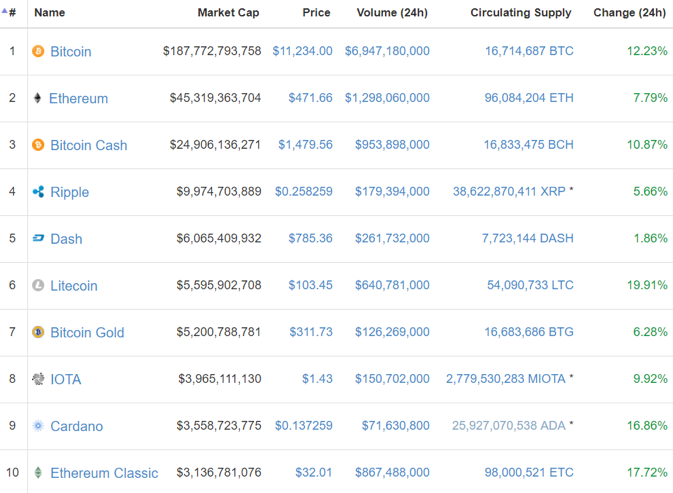
Task: Click supply 54,090,733 LTC
Action: tap(531, 285)
